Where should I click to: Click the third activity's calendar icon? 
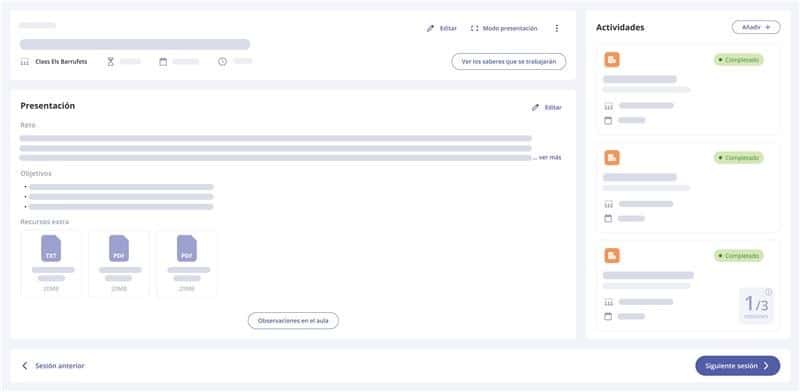[x=608, y=316]
